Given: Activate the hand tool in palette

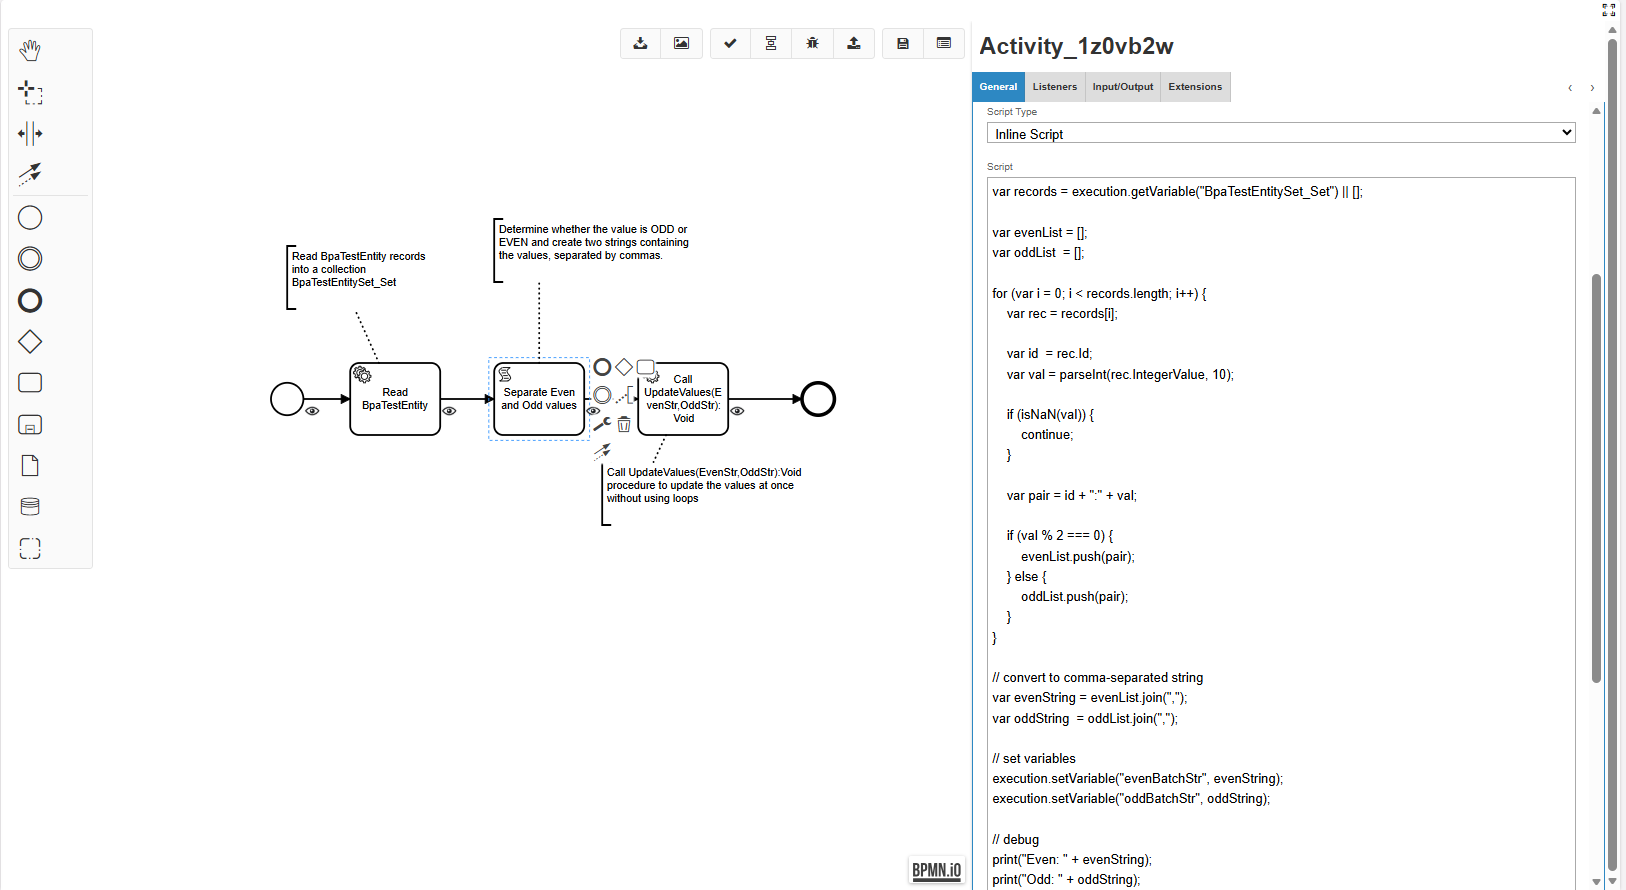Looking at the screenshot, I should click(30, 50).
